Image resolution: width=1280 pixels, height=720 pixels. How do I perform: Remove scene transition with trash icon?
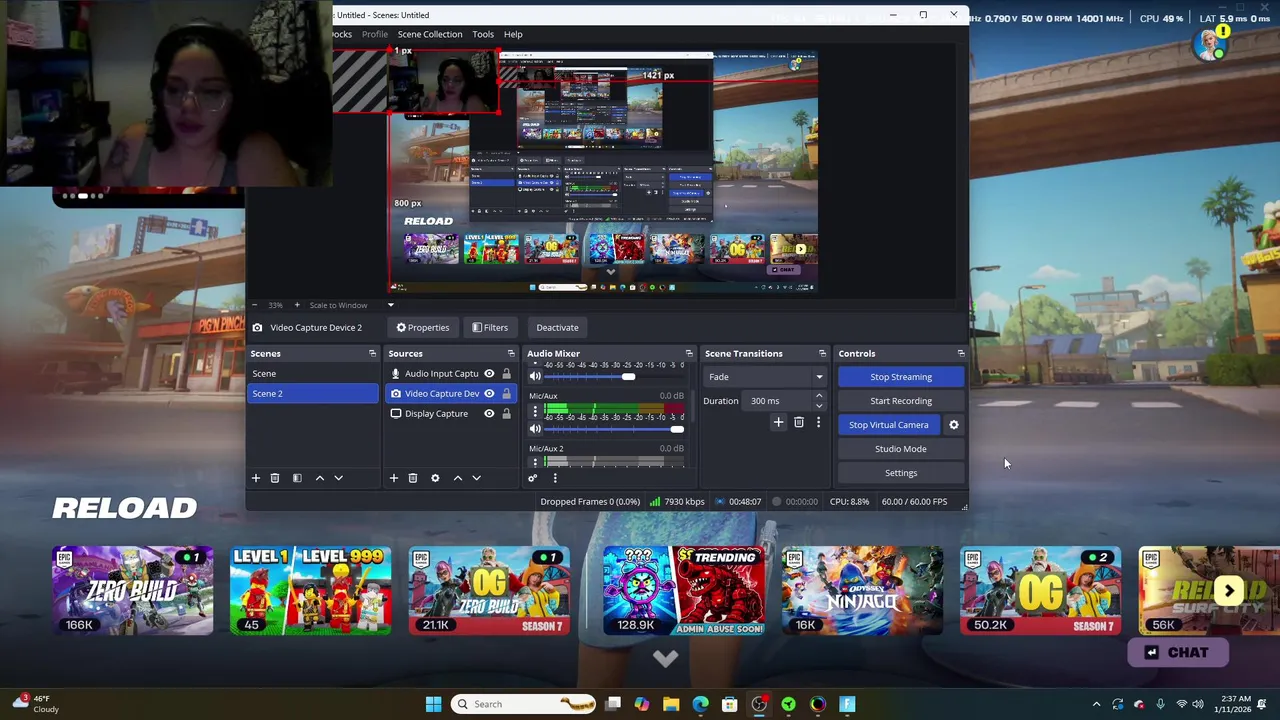coord(798,422)
